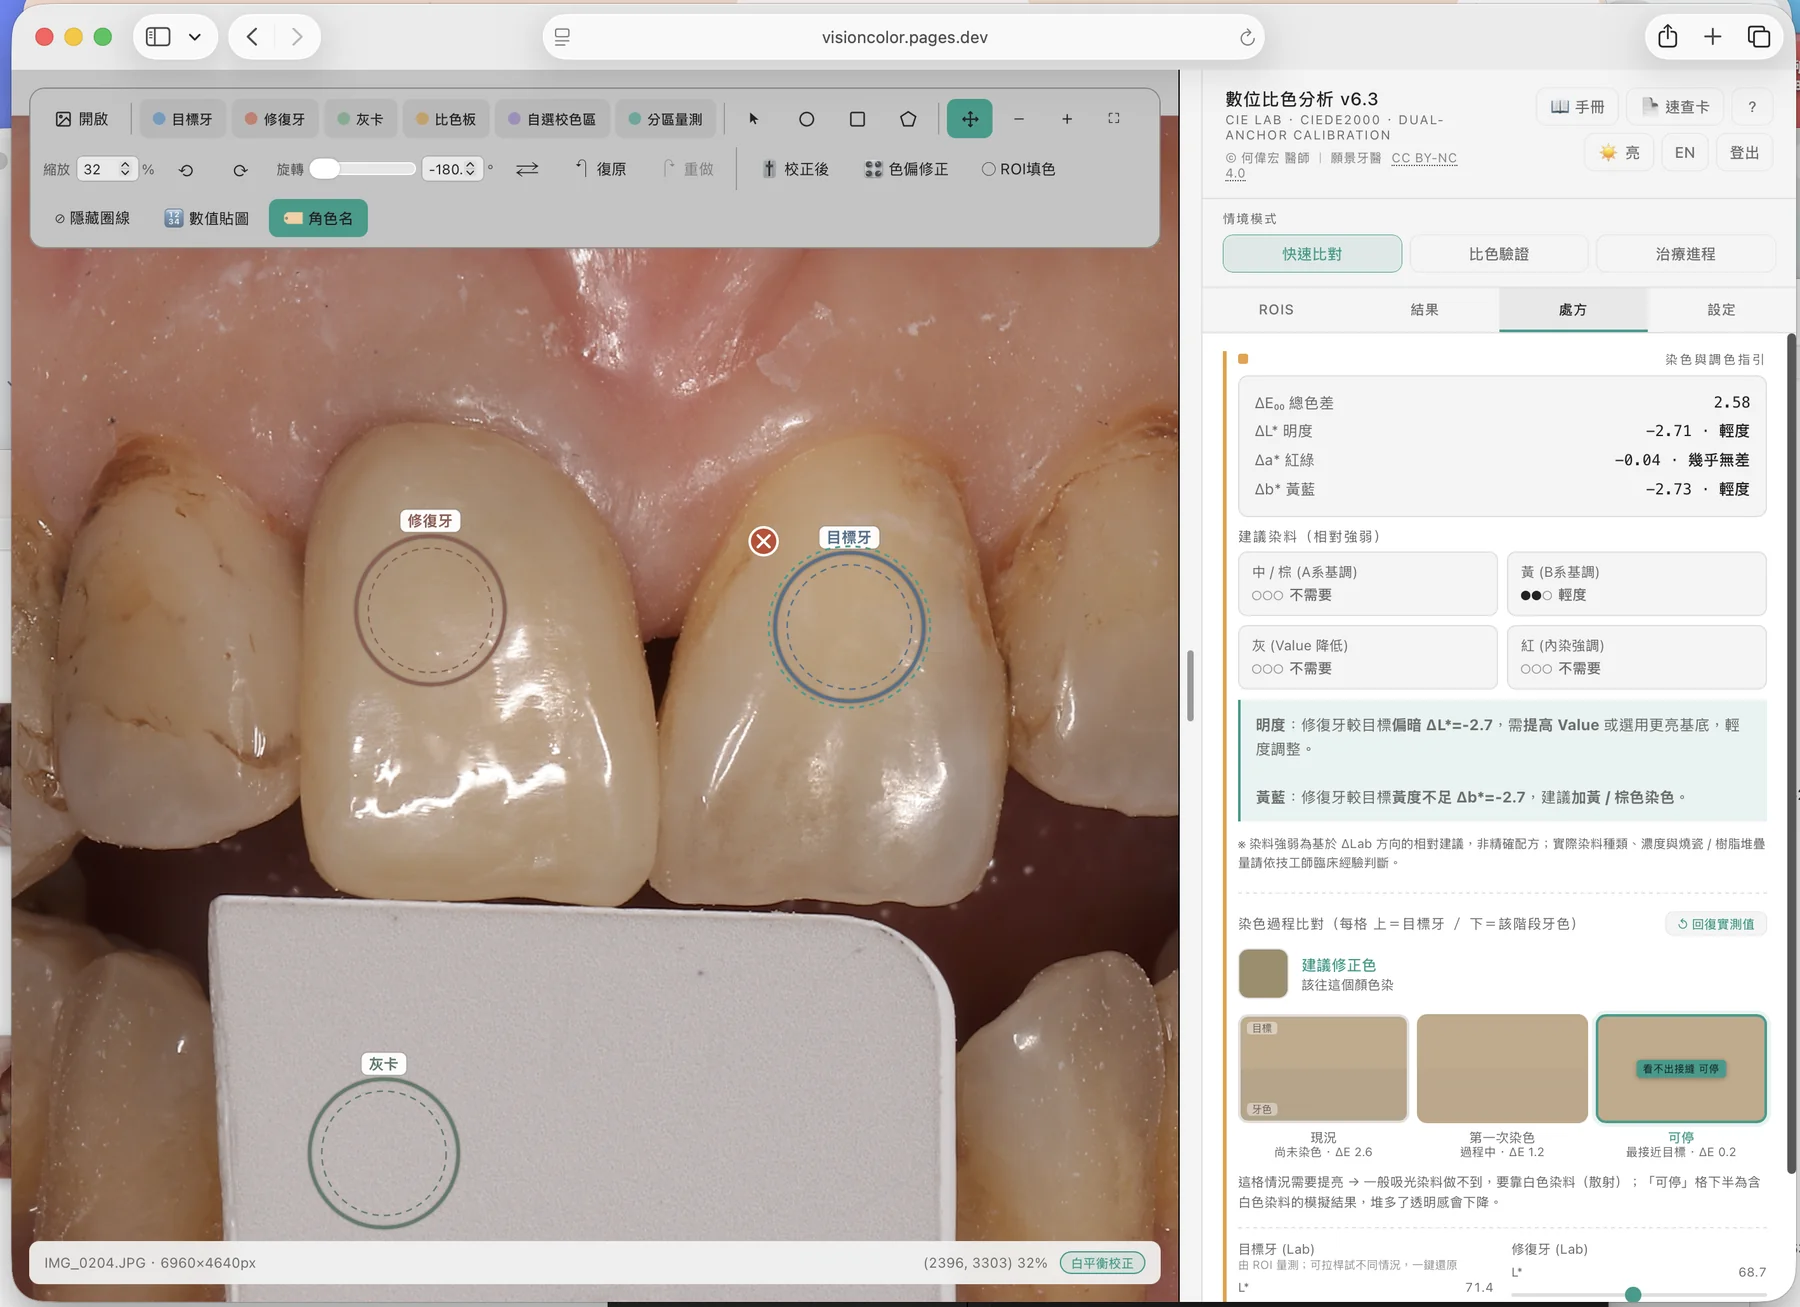Log out with the 登出 button
The width and height of the screenshot is (1800, 1307).
tap(1744, 153)
